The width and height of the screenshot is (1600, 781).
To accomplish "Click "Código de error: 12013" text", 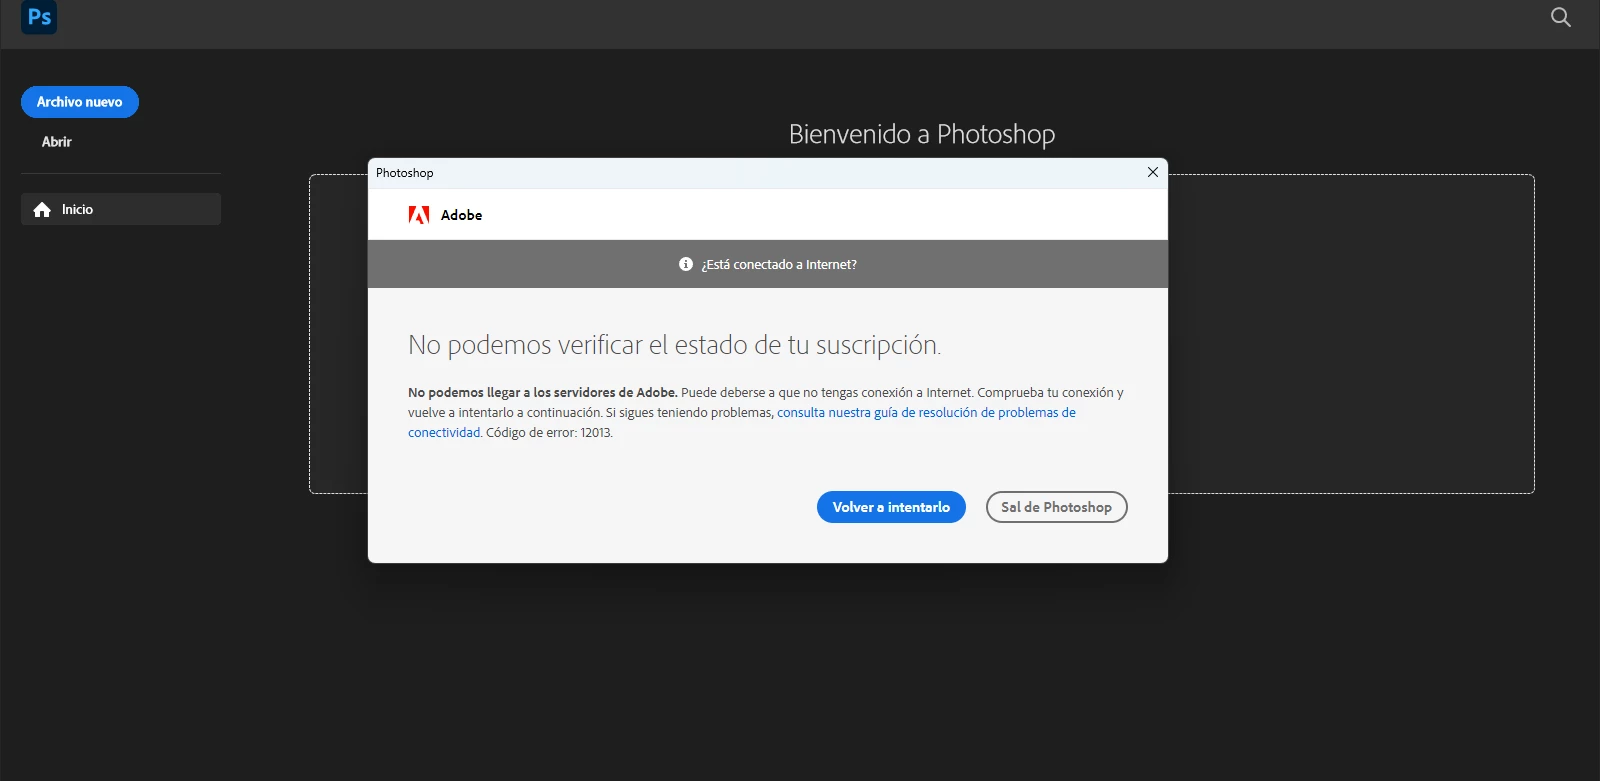I will tap(549, 433).
